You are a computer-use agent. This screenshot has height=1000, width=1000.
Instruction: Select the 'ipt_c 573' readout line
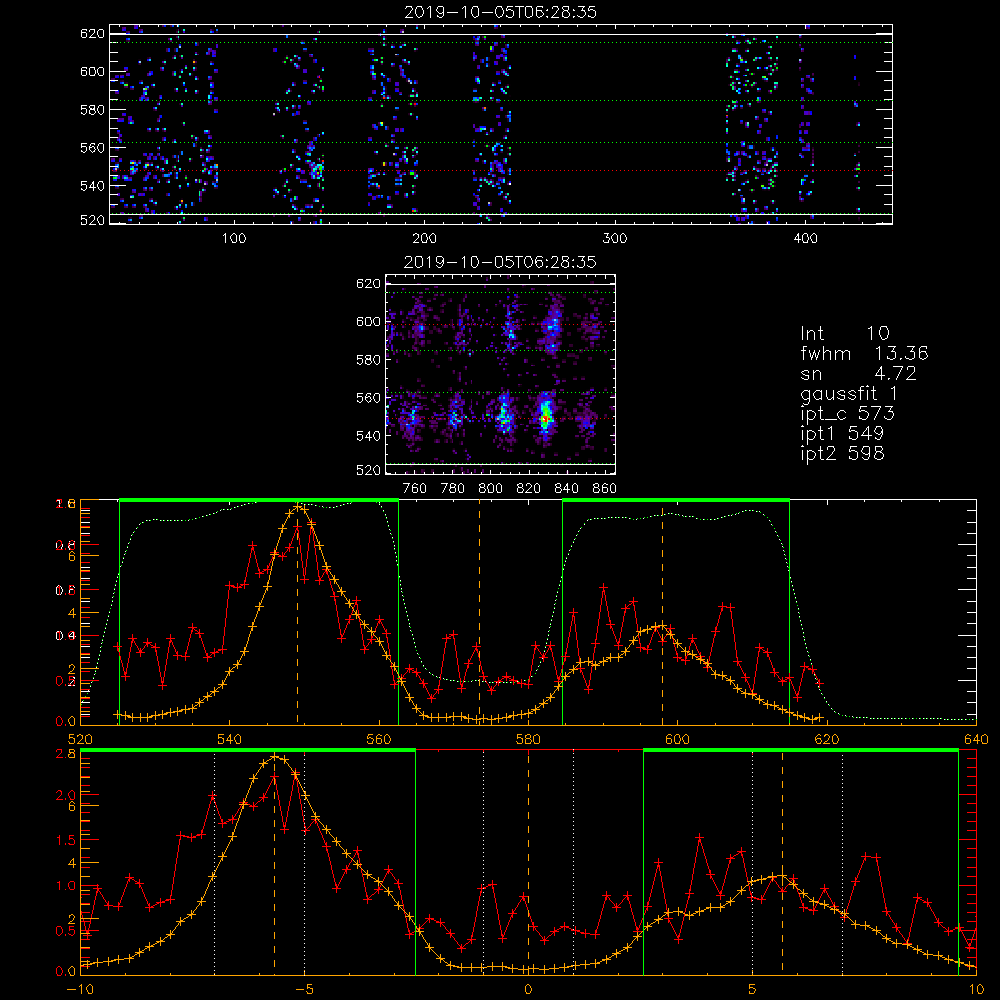point(848,414)
